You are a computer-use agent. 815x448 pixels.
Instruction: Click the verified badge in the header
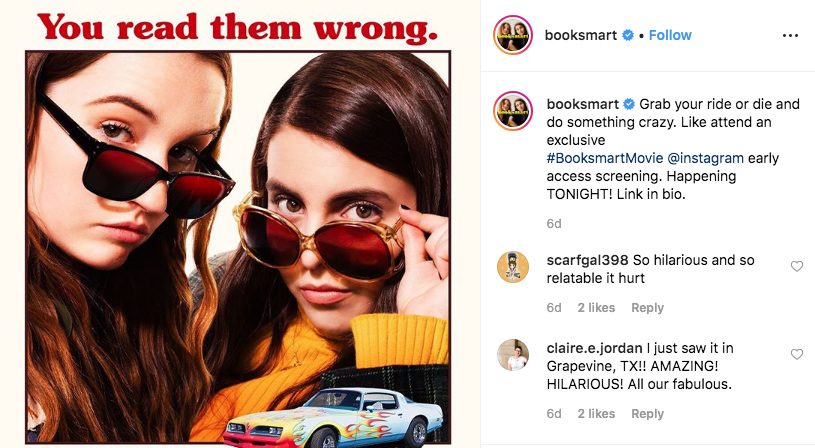click(628, 35)
